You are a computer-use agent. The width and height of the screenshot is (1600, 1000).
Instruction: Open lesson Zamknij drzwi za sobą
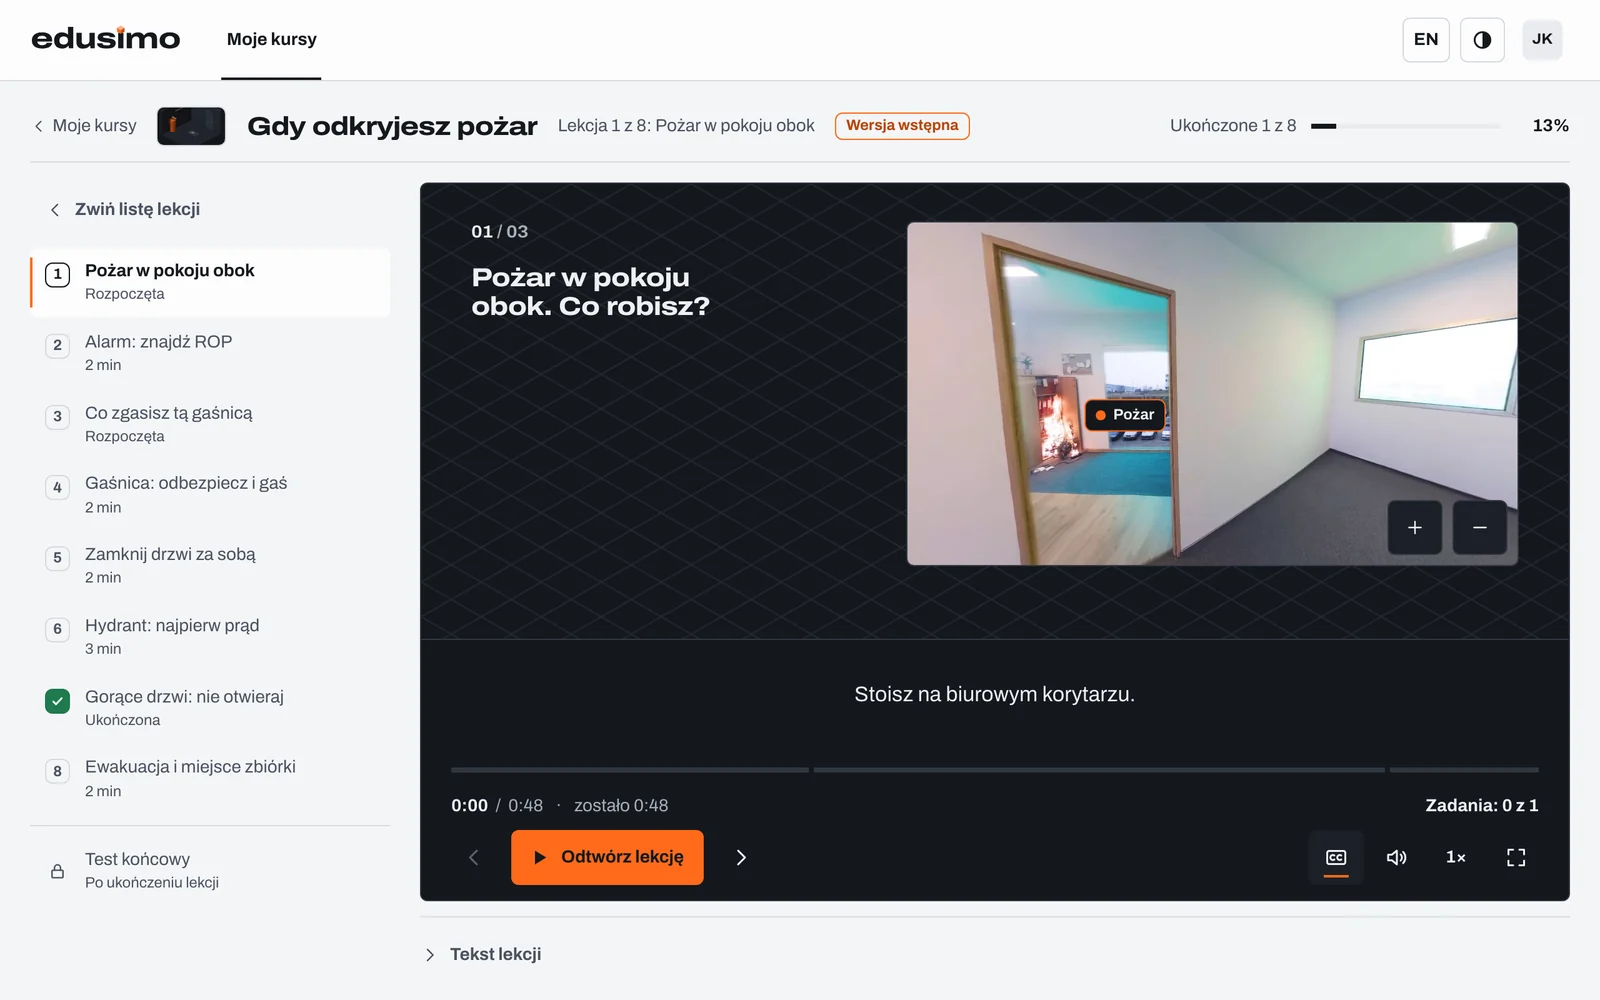coord(210,566)
